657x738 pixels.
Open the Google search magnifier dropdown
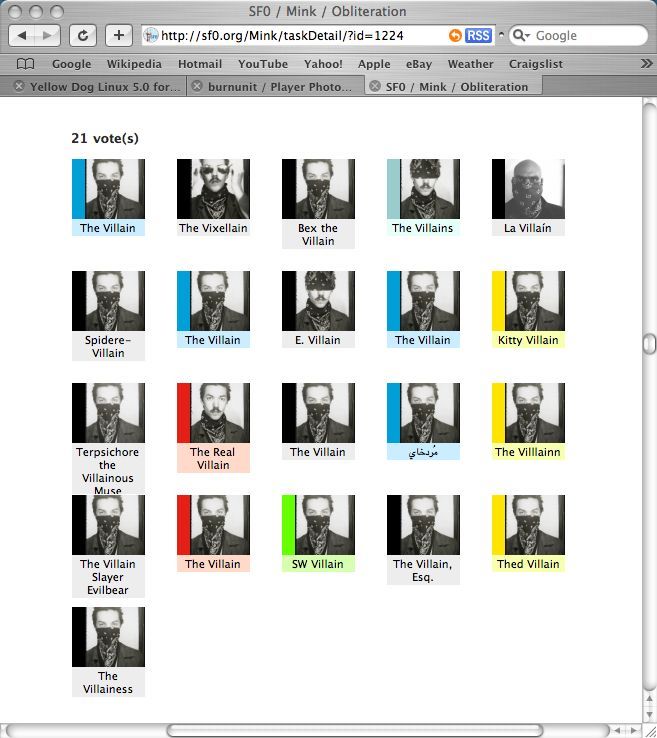(521, 35)
